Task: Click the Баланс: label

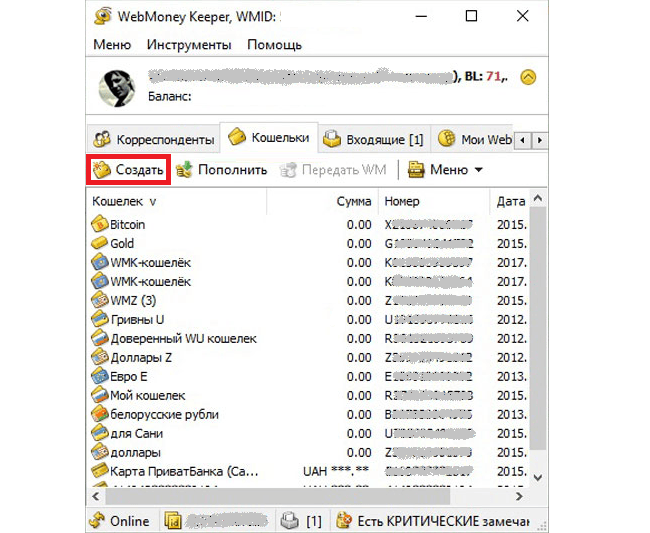Action: [x=170, y=97]
